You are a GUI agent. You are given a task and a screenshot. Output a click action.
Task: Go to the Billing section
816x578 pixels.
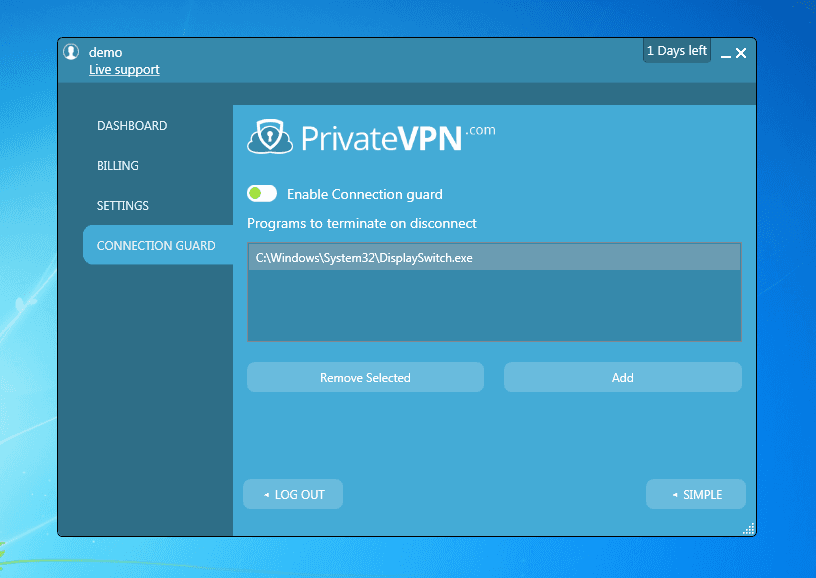click(118, 166)
